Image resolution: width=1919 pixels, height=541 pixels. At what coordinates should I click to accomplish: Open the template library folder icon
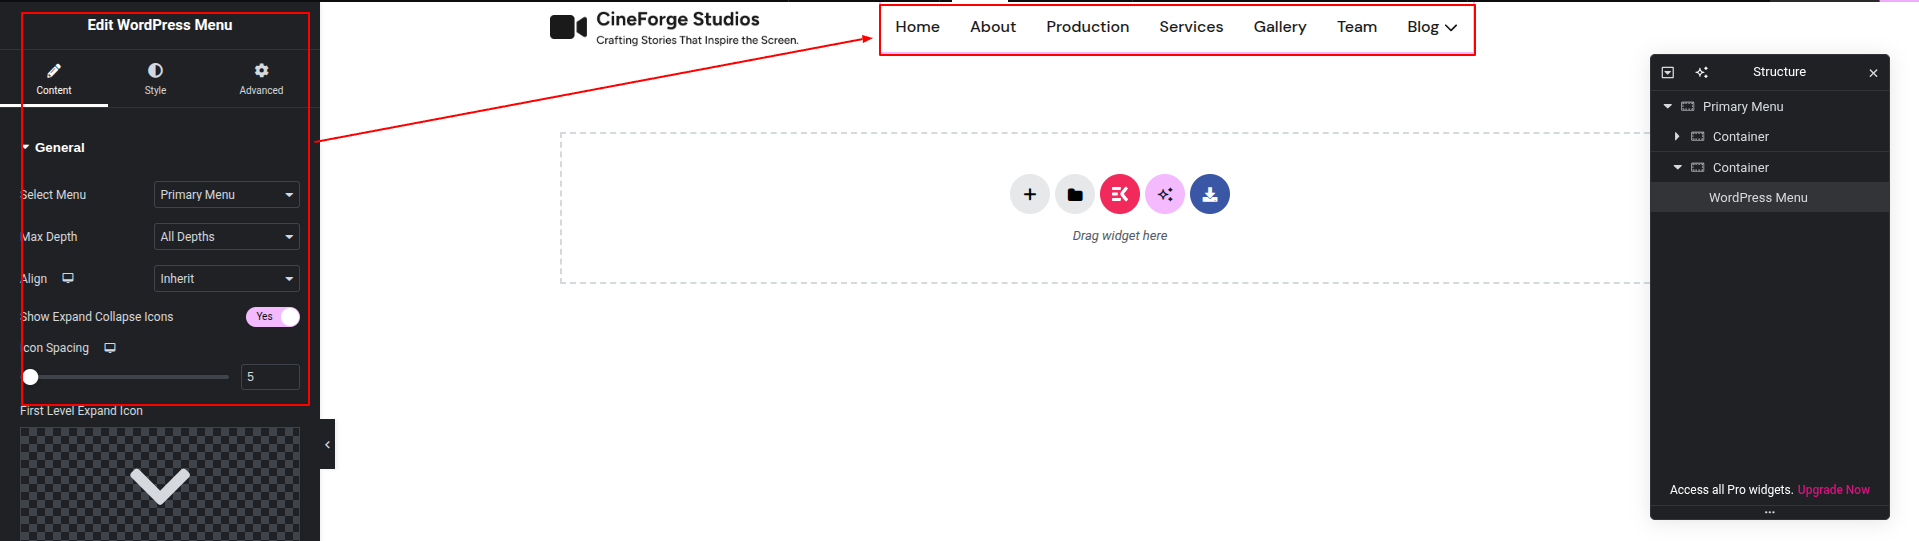point(1074,194)
